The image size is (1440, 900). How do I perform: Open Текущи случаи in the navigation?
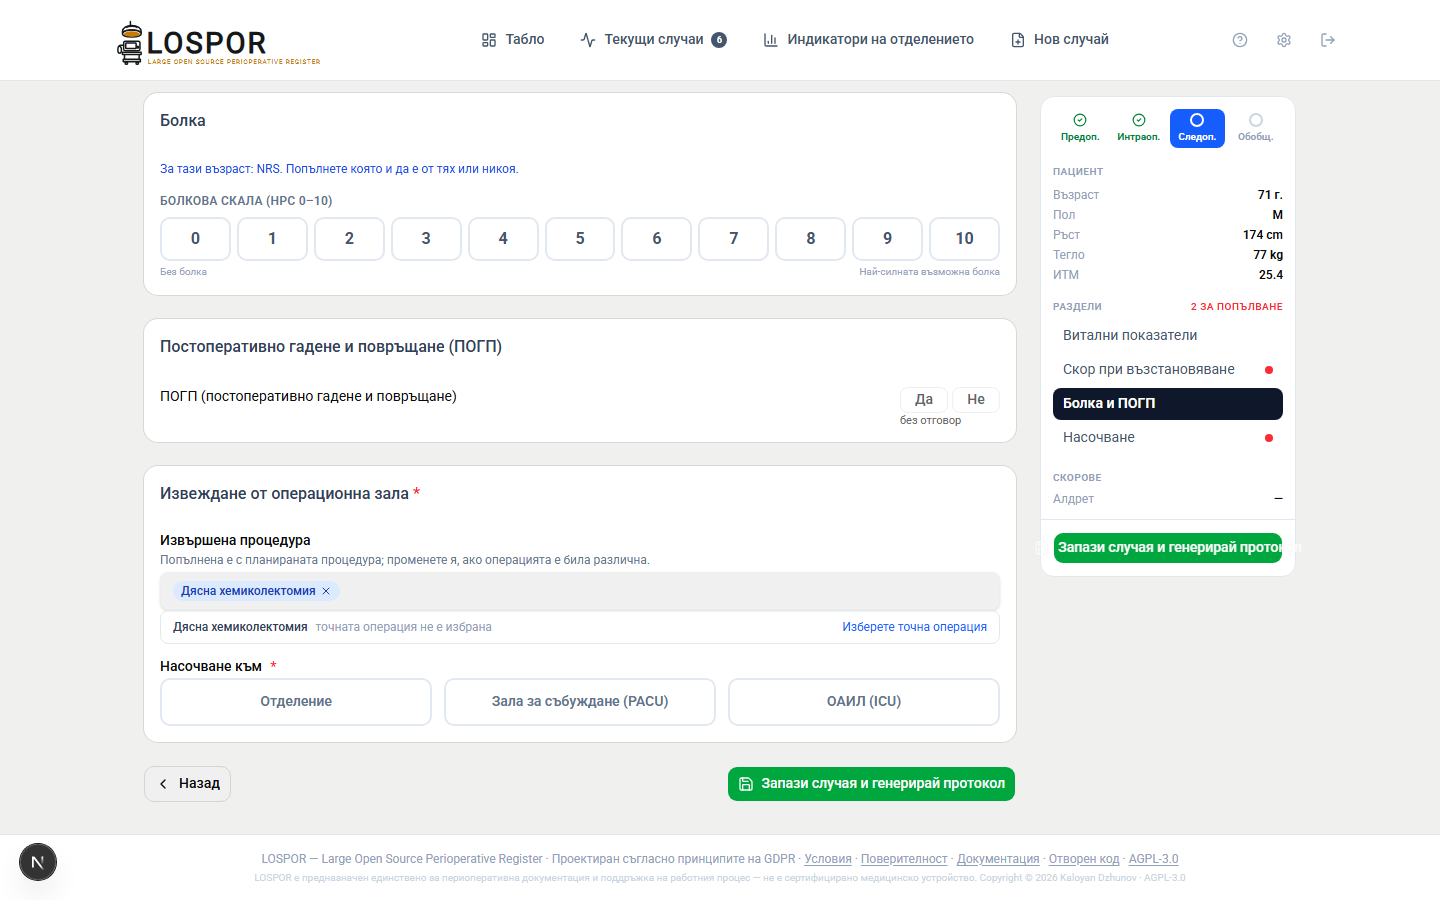653,40
